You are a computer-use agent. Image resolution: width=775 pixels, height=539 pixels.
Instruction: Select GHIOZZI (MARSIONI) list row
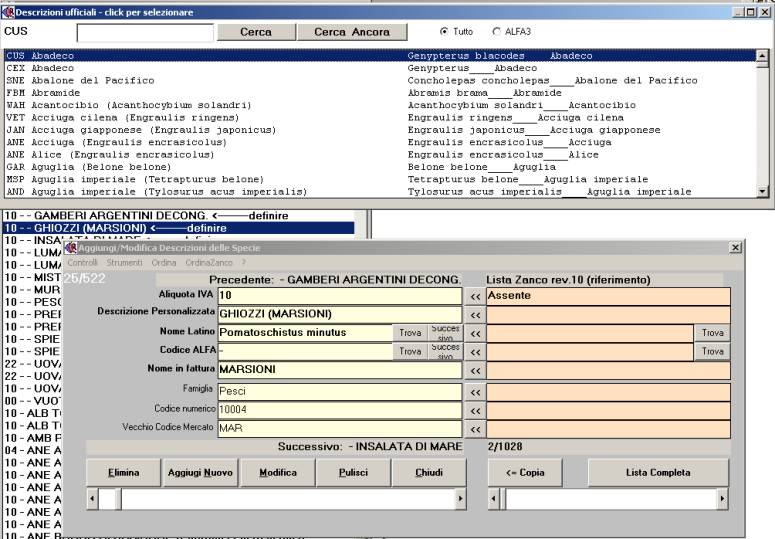(x=178, y=228)
